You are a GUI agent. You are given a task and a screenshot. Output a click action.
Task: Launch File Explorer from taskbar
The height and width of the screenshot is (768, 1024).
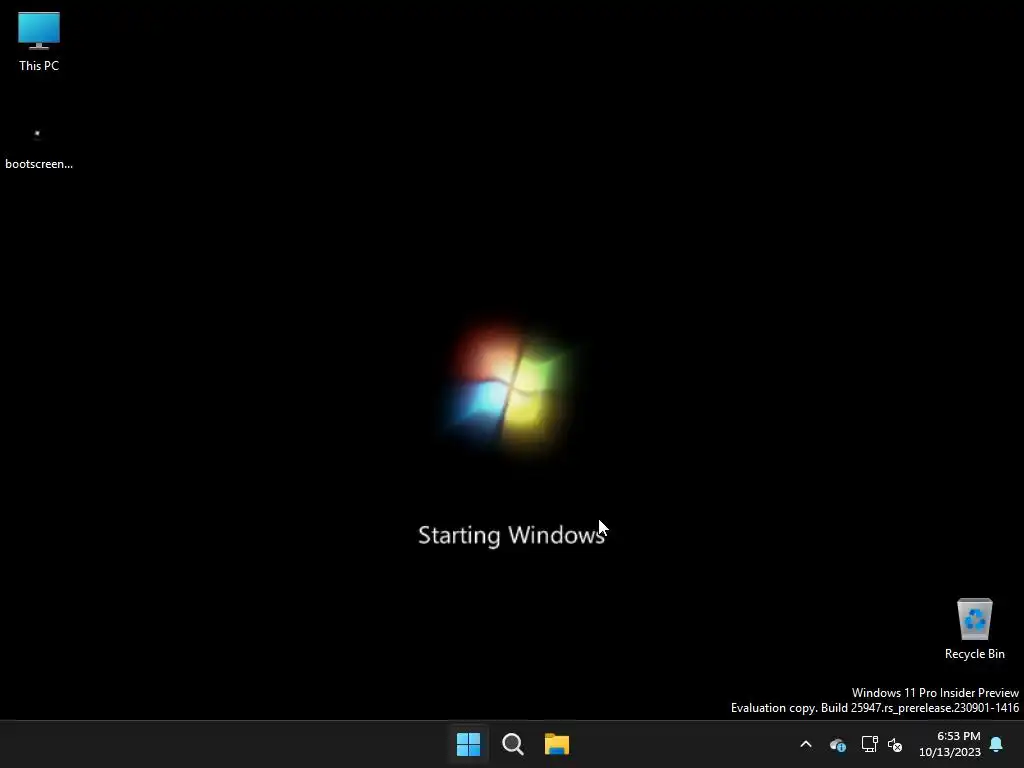[557, 744]
